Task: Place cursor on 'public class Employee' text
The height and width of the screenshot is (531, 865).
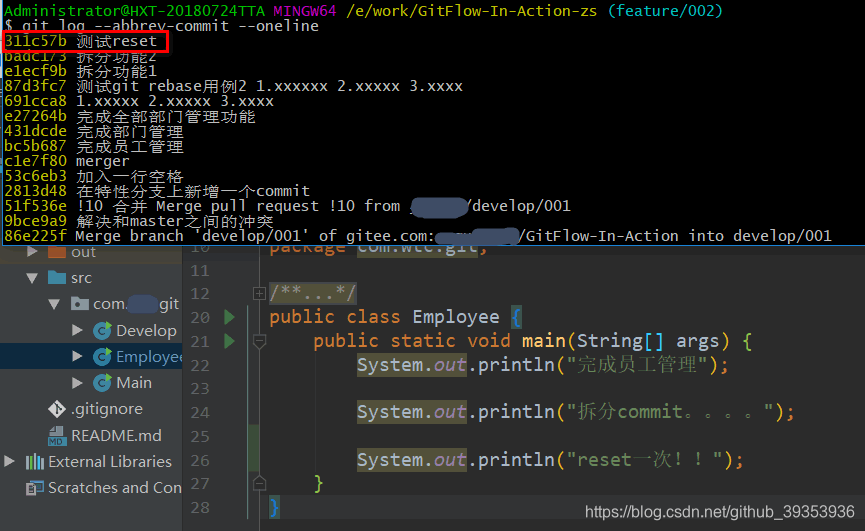Action: tap(384, 317)
